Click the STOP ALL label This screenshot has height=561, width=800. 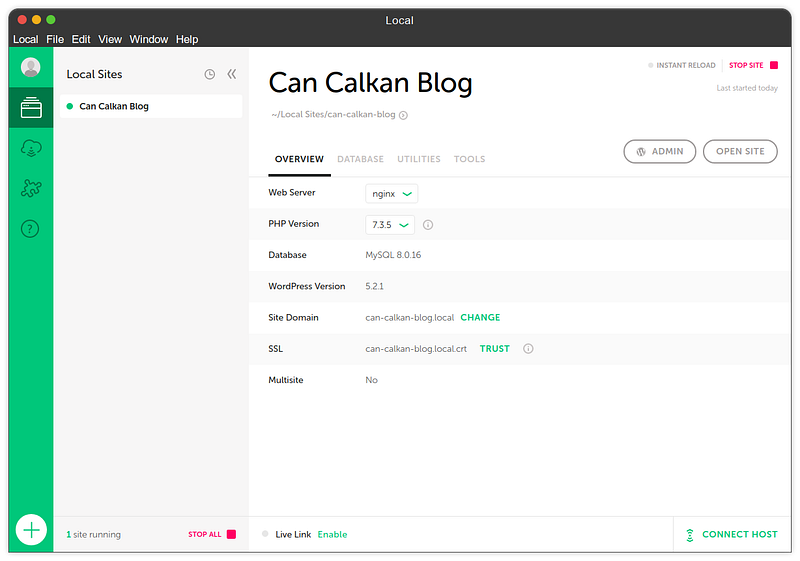(x=205, y=534)
